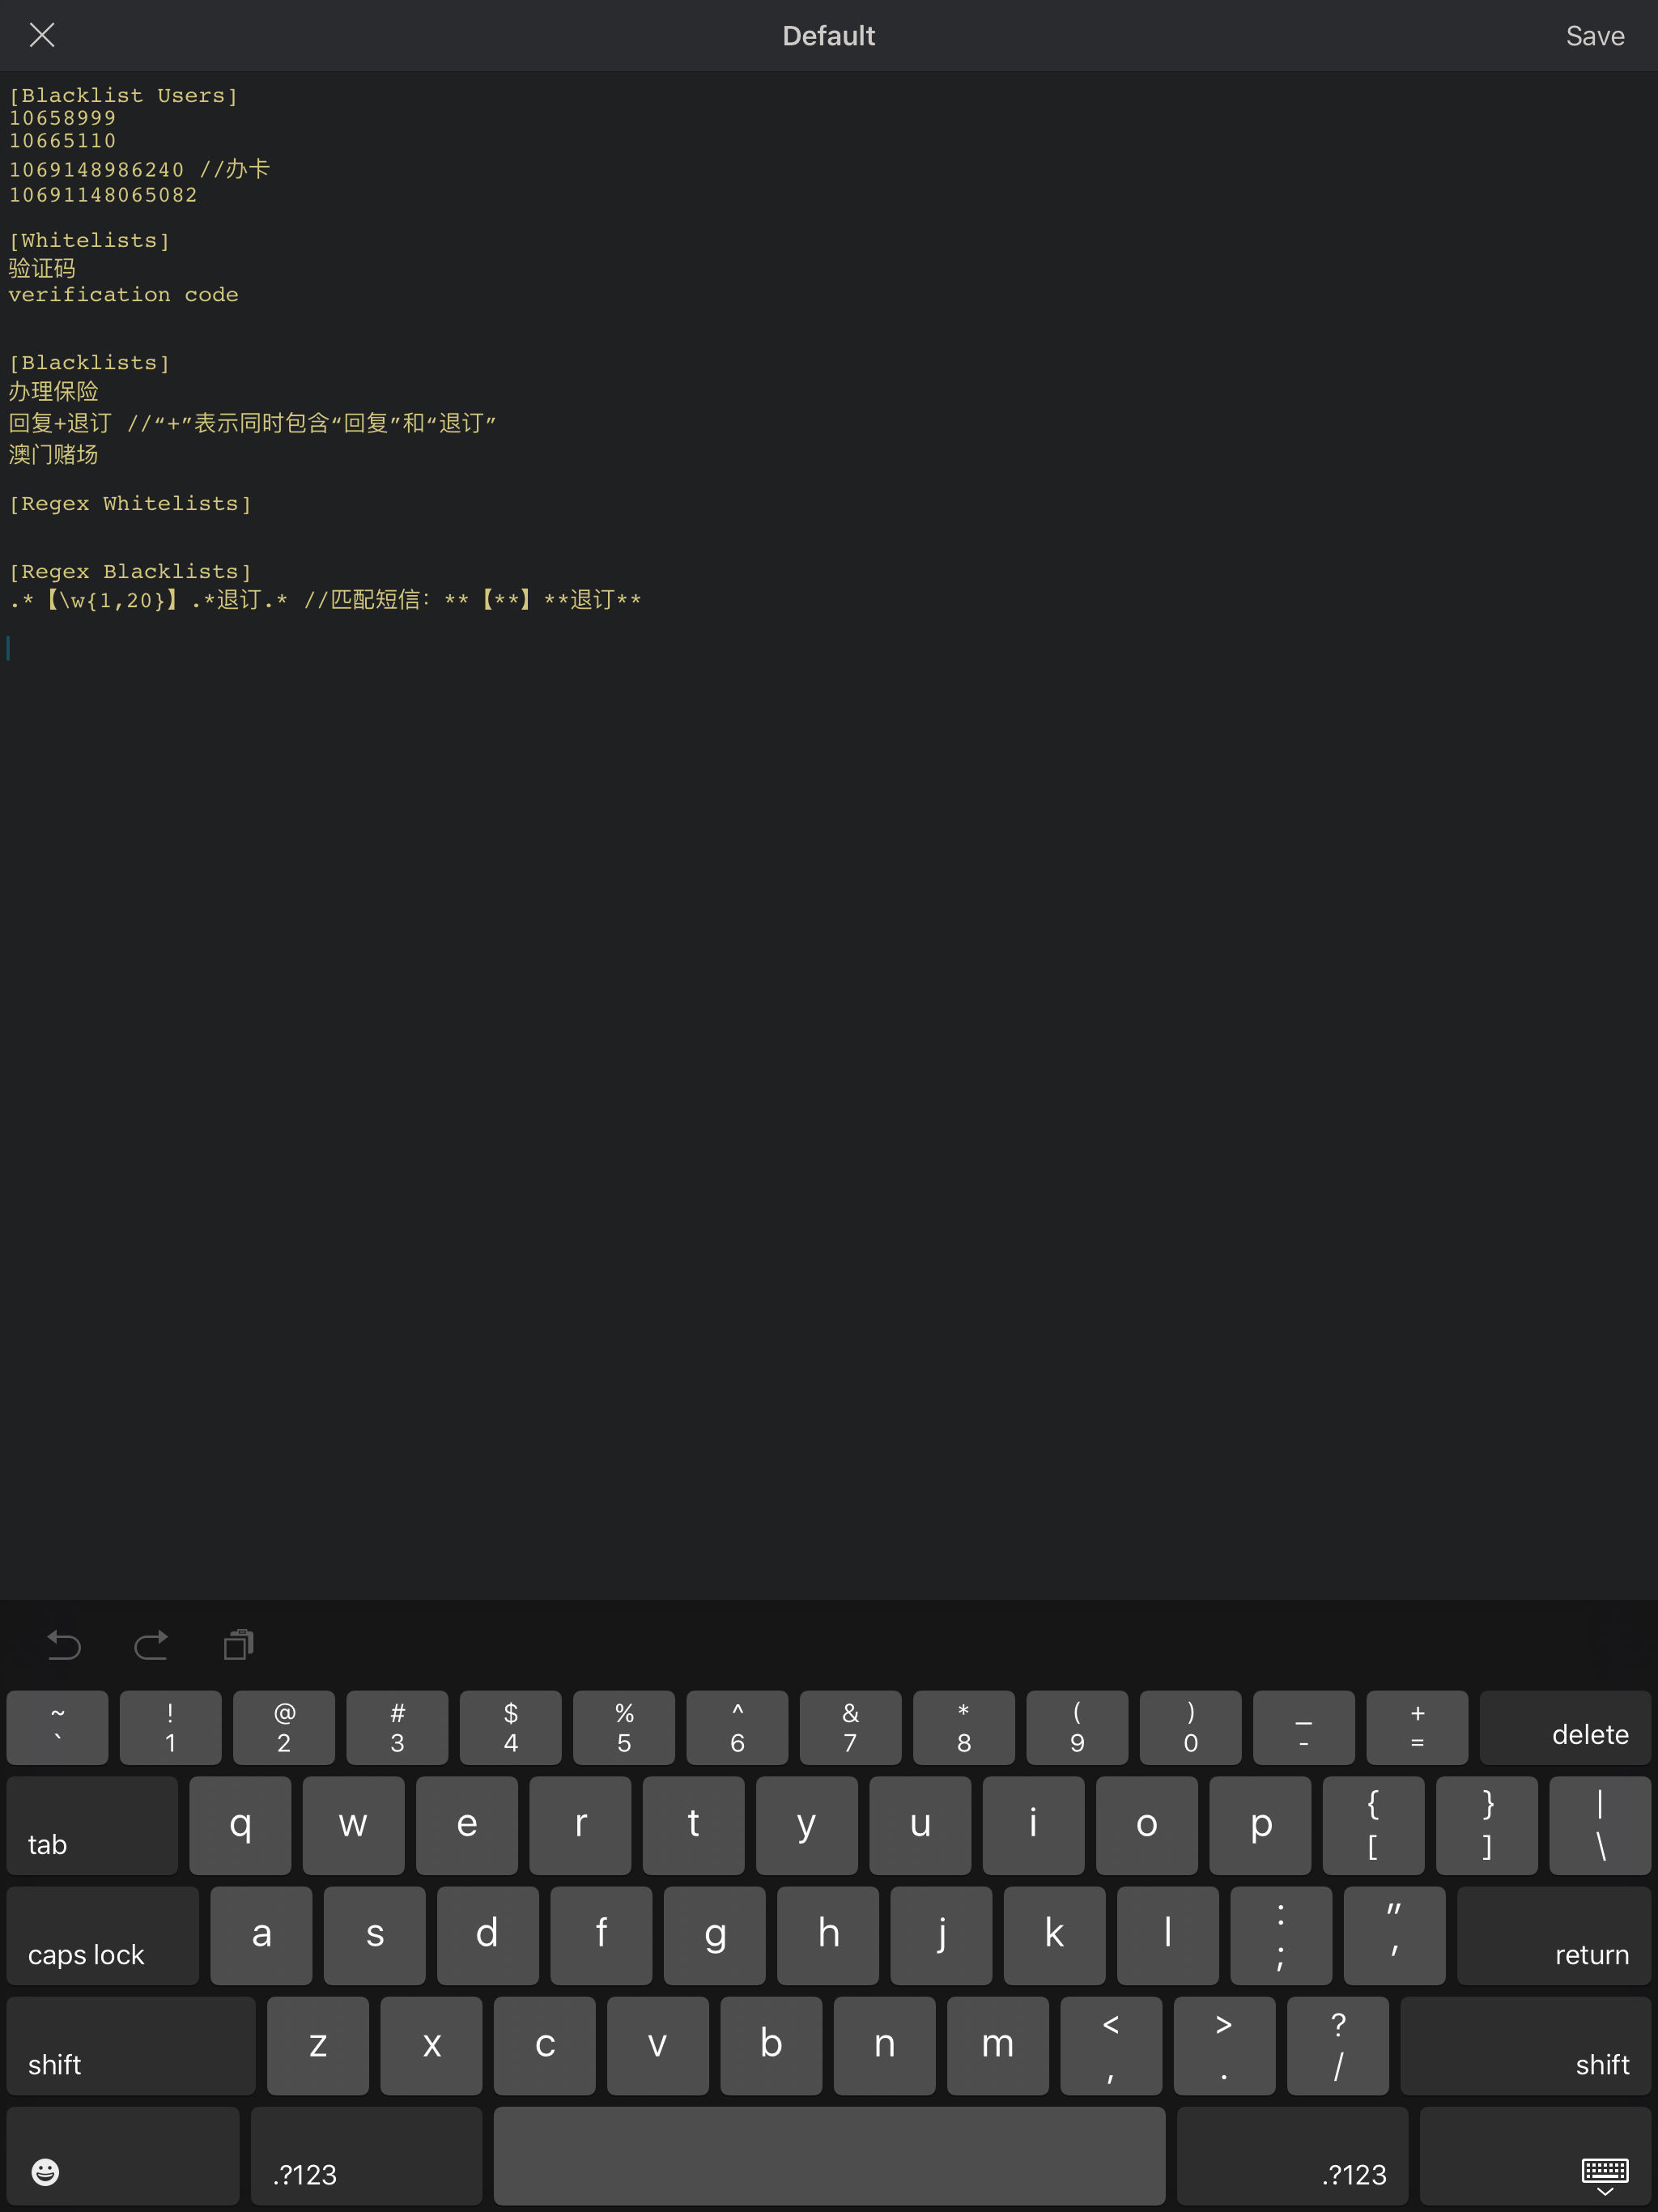Redo the last edit
This screenshot has height=2212, width=1658.
(151, 1645)
